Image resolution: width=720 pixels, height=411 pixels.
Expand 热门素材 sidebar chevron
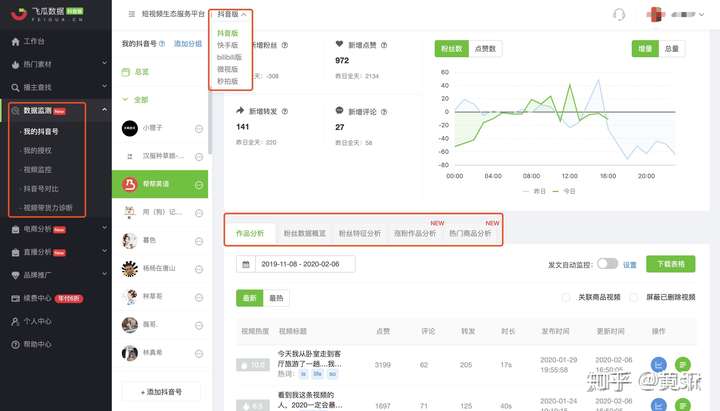tap(104, 63)
